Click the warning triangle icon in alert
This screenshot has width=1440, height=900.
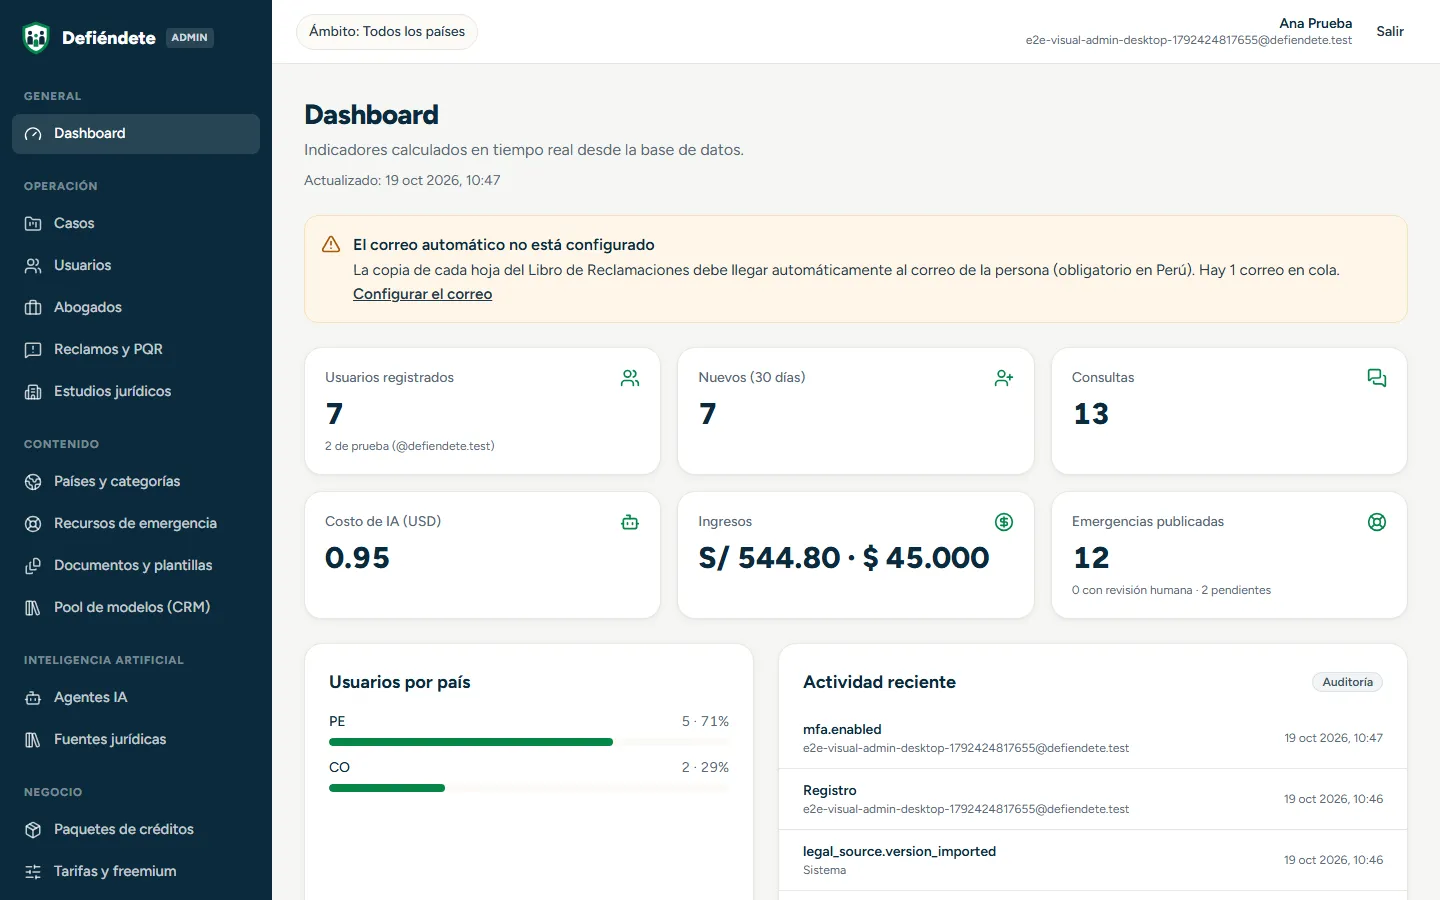[x=331, y=245]
